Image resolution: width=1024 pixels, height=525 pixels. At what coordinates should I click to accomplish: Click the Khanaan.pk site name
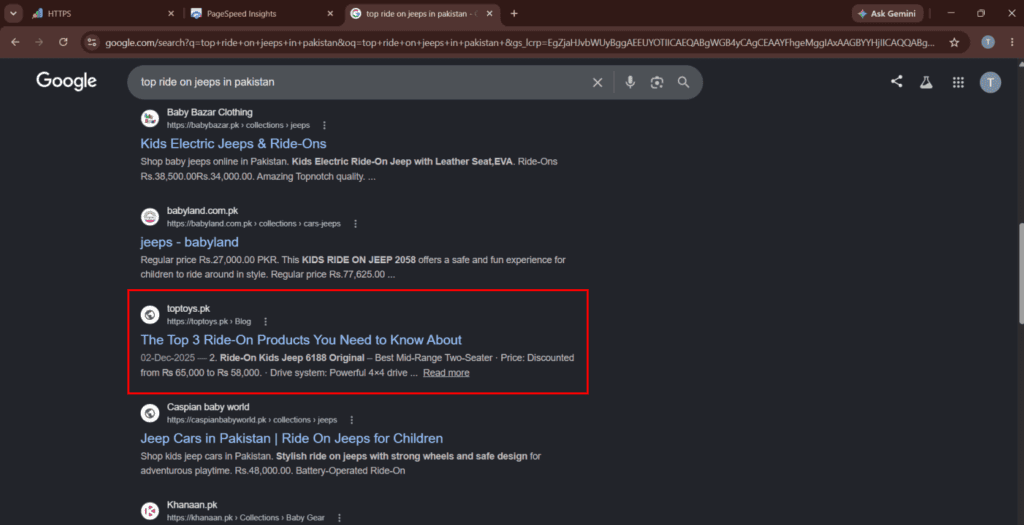coord(192,505)
